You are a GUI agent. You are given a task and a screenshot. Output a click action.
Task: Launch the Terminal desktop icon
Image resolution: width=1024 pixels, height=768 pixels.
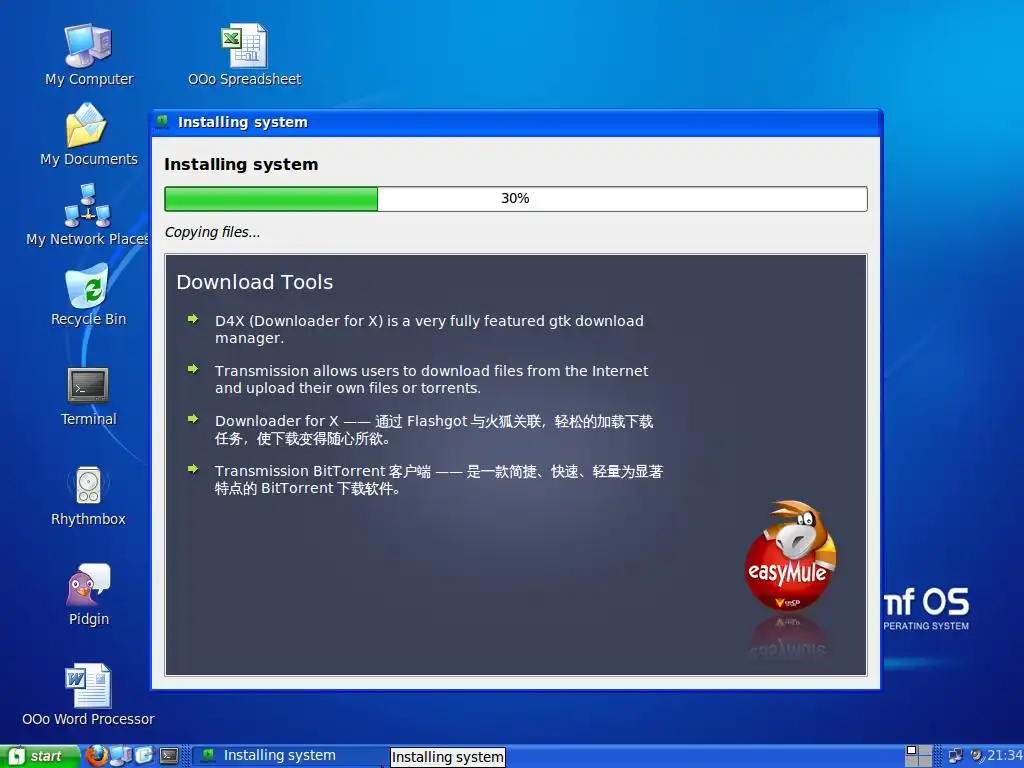click(x=88, y=397)
